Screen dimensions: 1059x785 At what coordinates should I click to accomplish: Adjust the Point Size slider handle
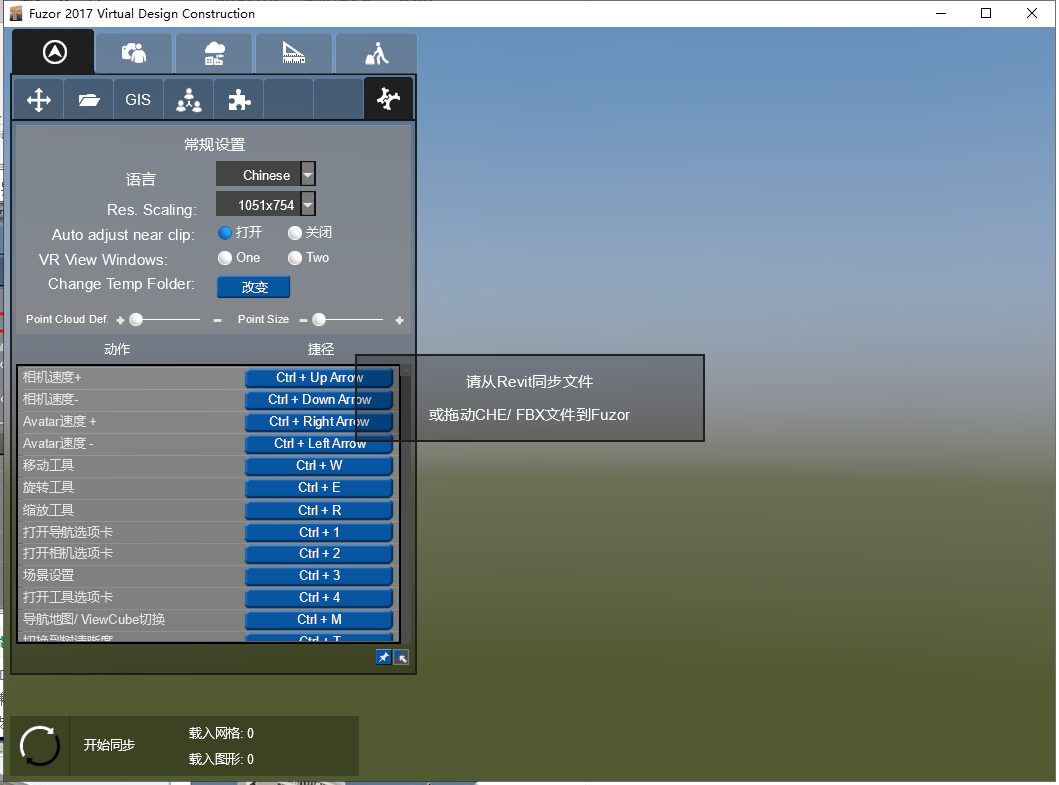point(319,320)
